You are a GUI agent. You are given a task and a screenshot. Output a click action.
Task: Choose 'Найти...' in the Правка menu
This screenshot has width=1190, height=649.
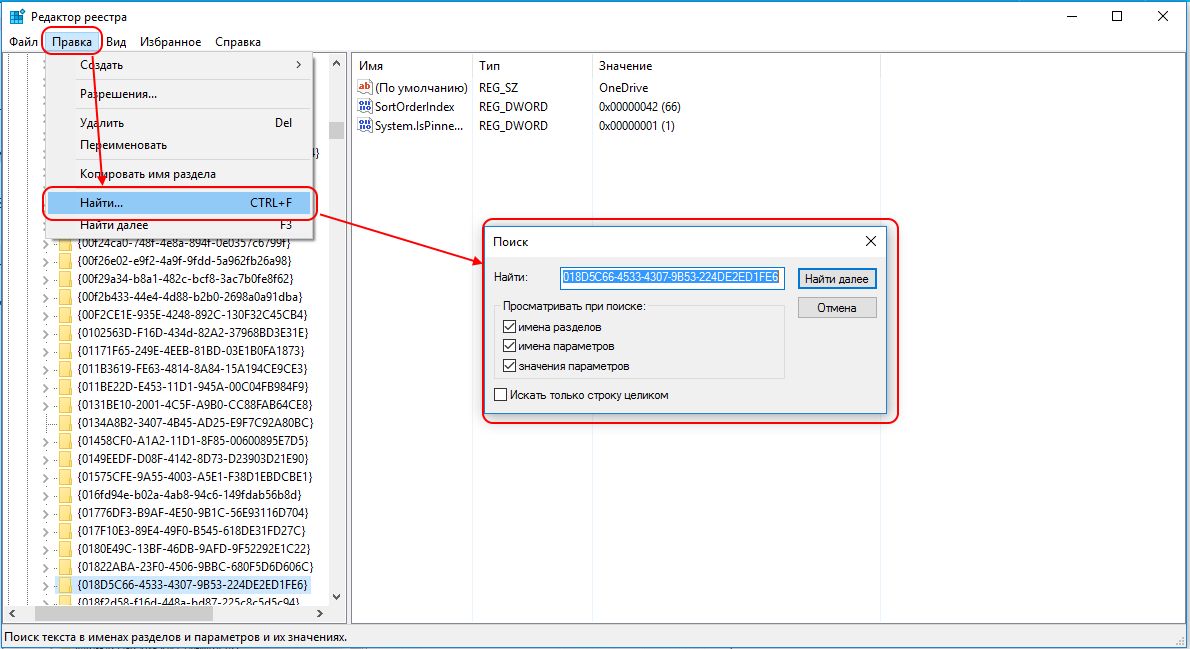[x=179, y=203]
